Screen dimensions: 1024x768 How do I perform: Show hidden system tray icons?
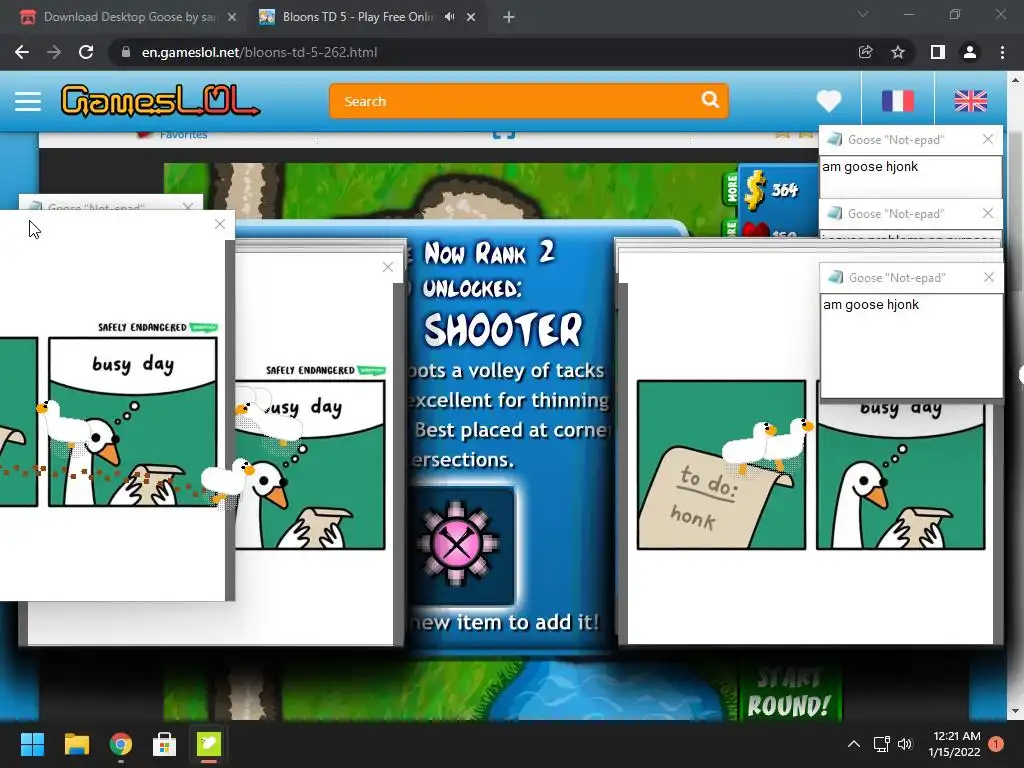point(854,744)
